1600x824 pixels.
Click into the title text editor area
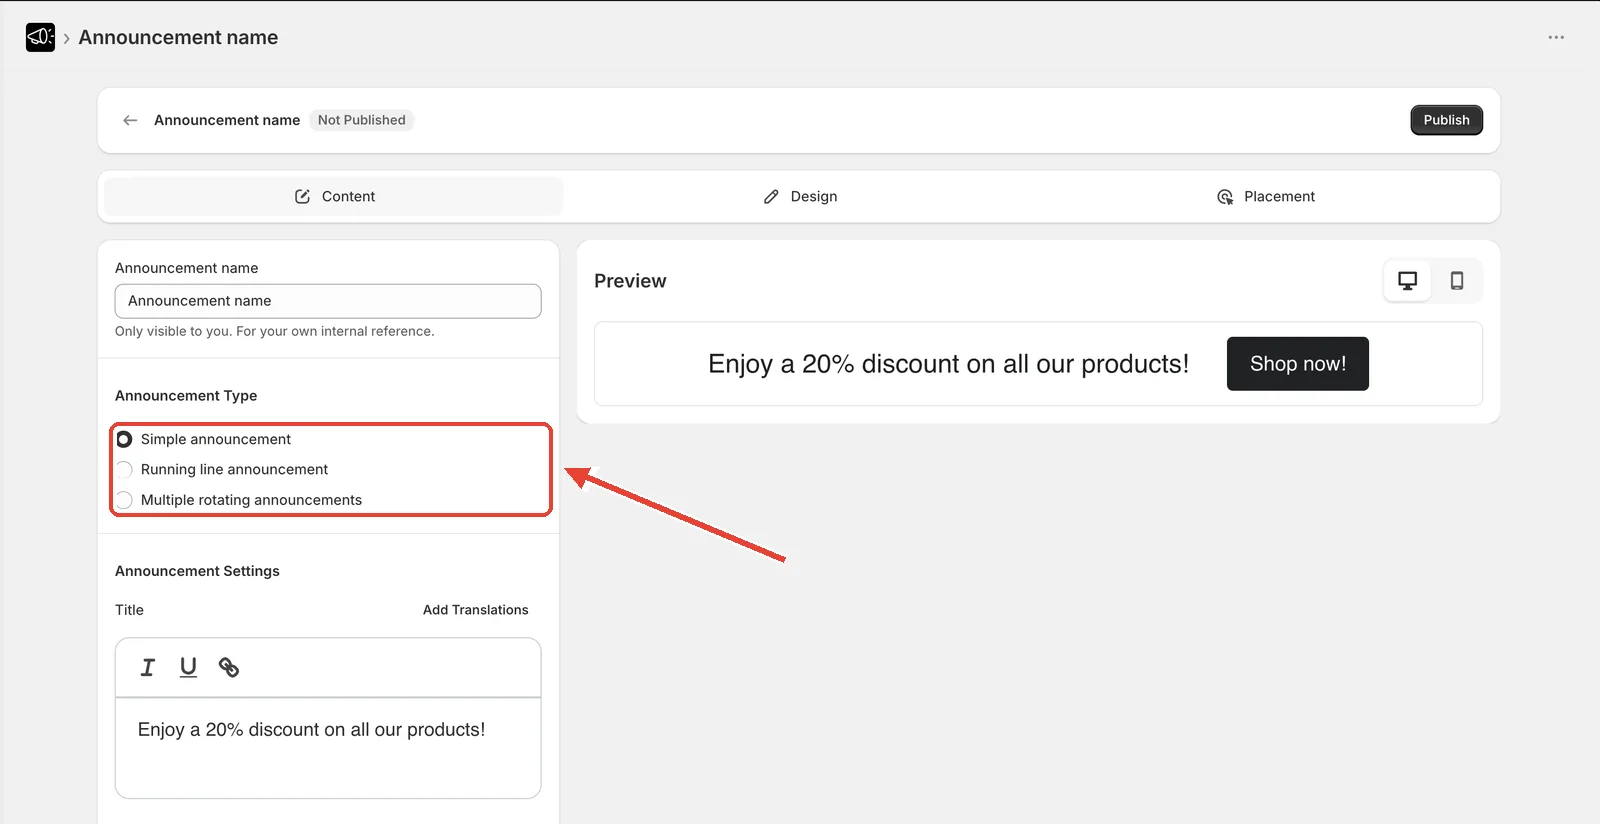pyautogui.click(x=328, y=748)
